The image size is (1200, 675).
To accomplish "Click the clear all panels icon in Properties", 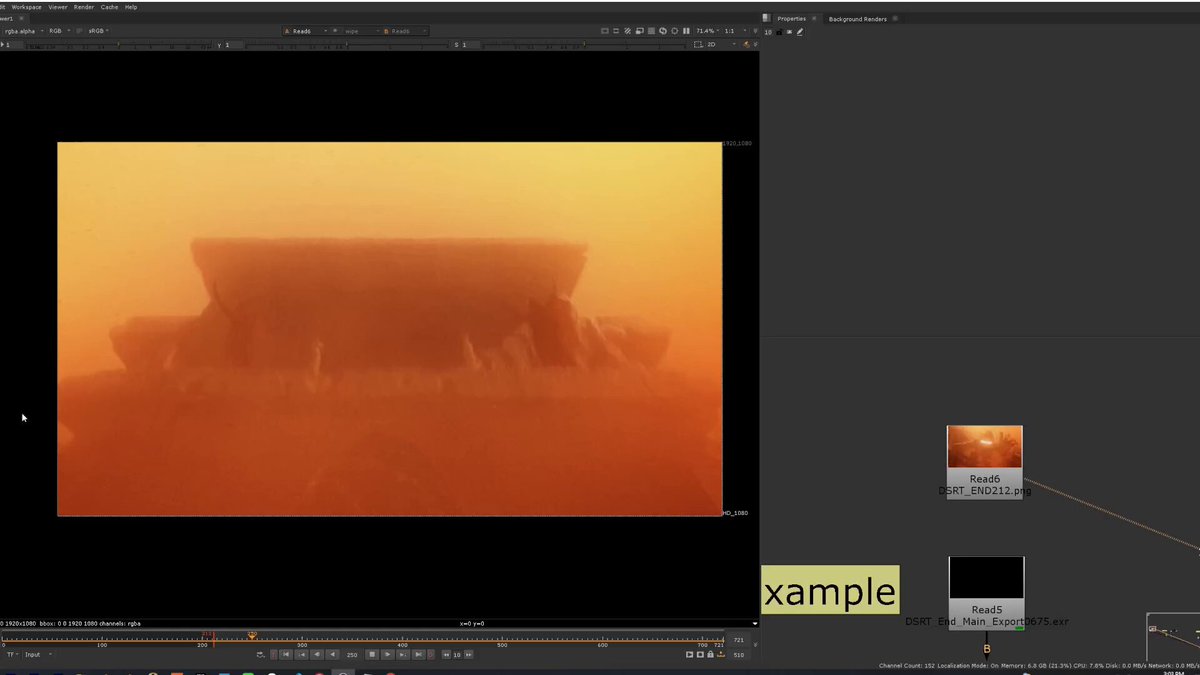I will [x=789, y=32].
